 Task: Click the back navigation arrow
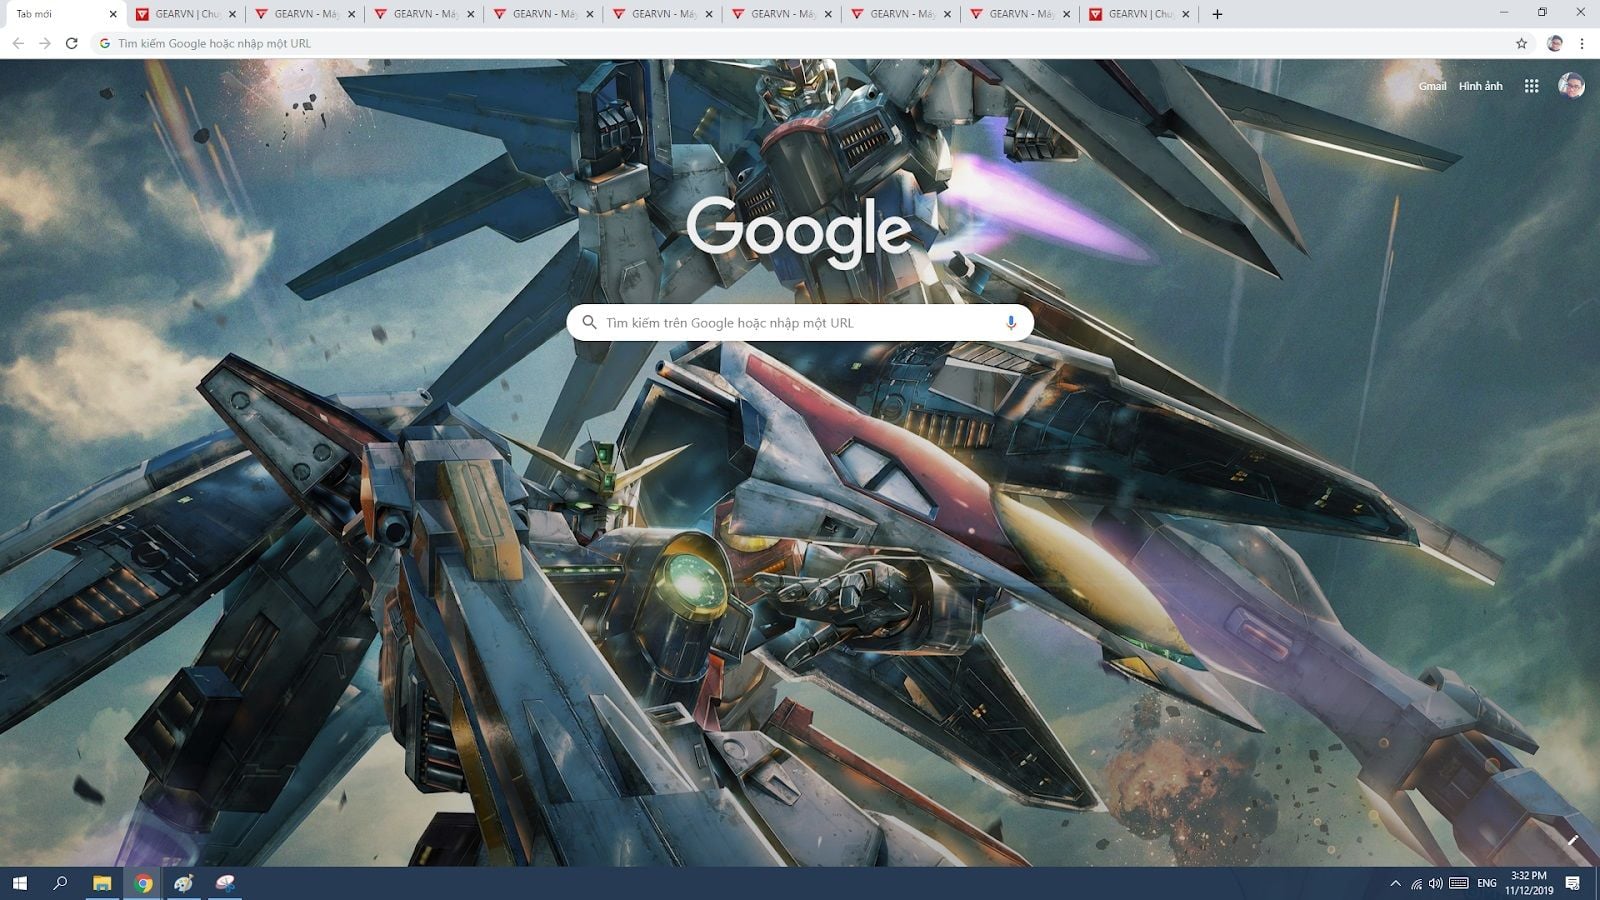pyautogui.click(x=18, y=43)
